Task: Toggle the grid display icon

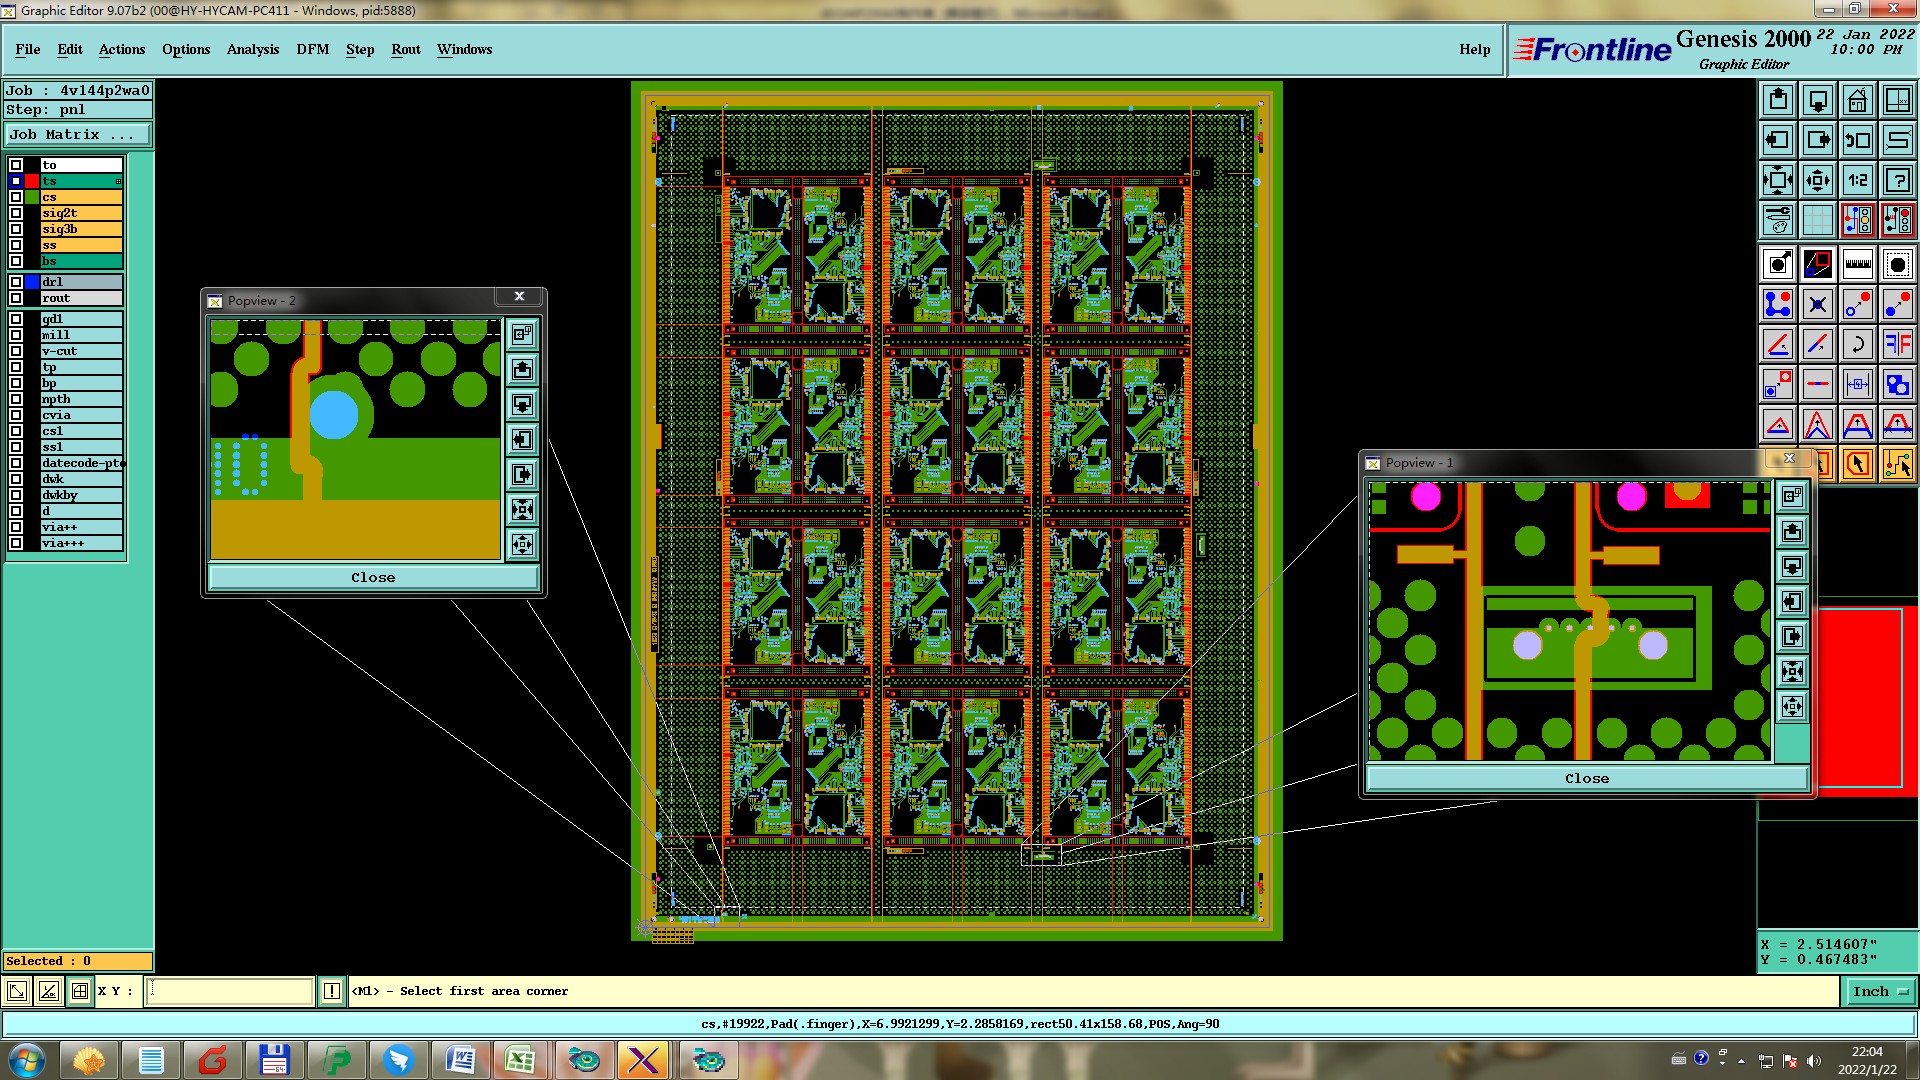Action: [x=1817, y=220]
